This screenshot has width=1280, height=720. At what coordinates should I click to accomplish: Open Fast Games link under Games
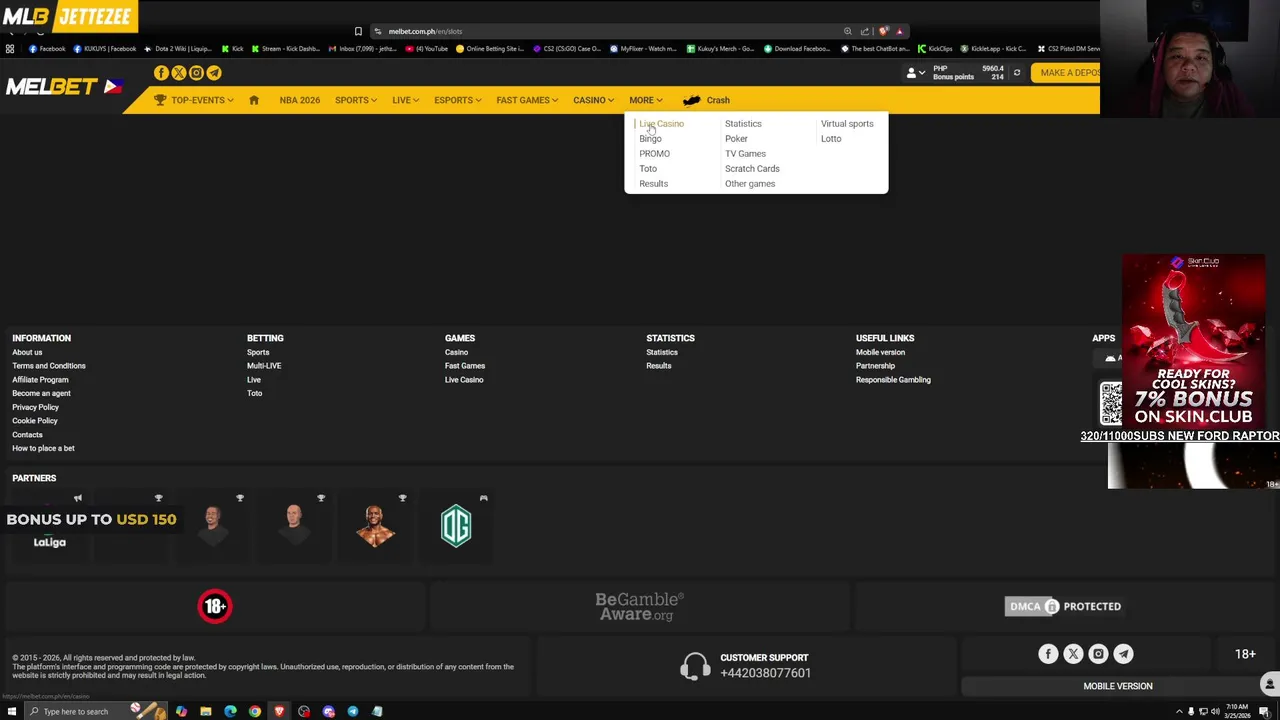[465, 366]
